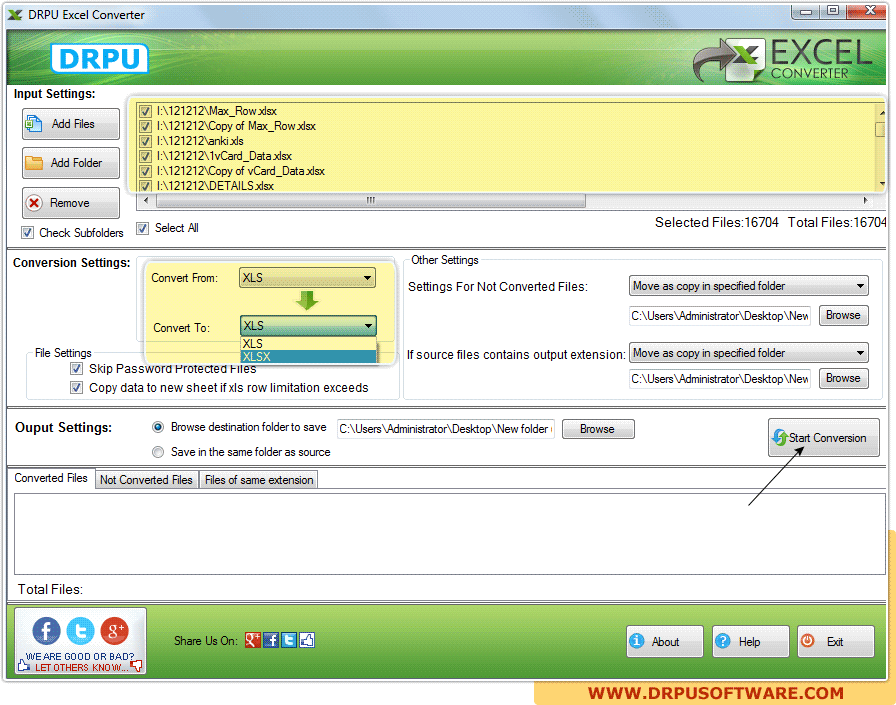
Task: Toggle the Check Subfolders checkbox
Action: click(x=27, y=233)
